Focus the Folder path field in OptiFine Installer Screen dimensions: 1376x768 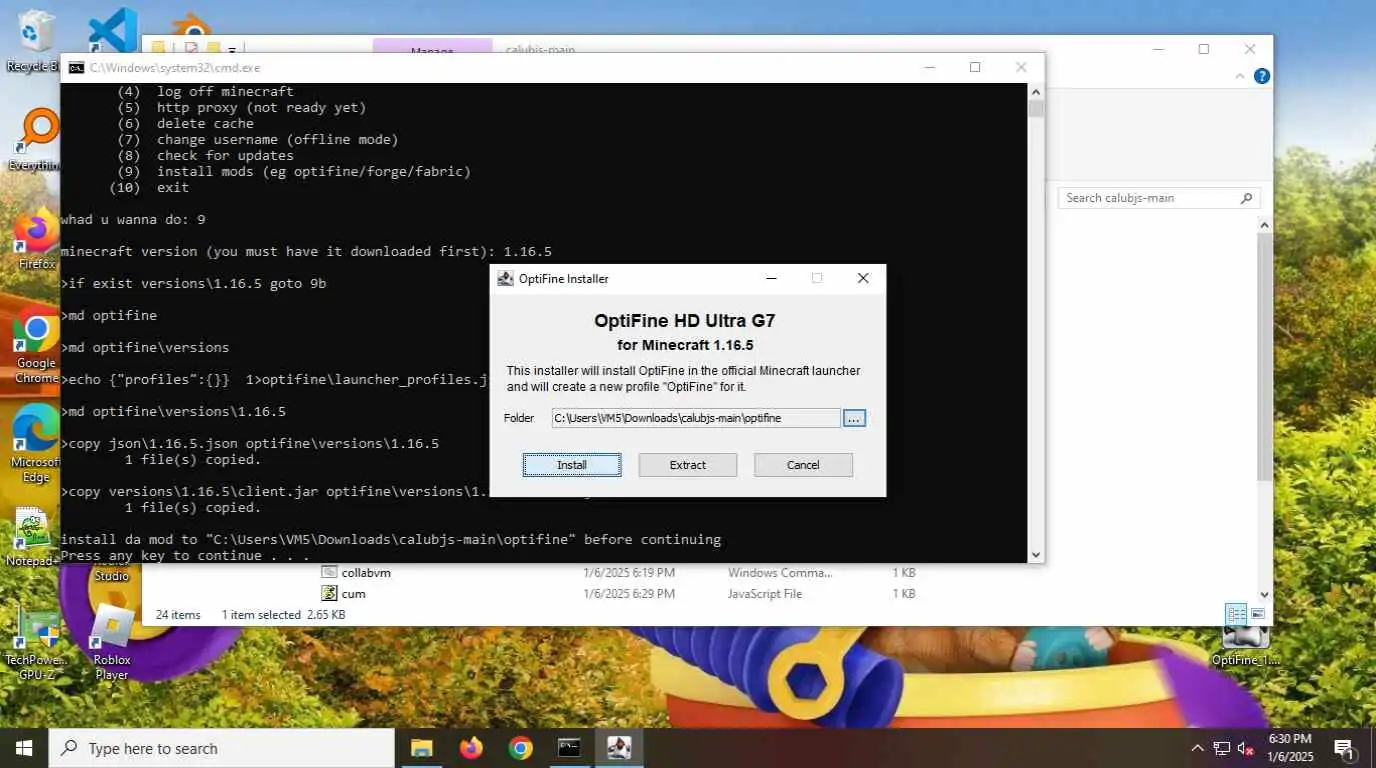click(x=695, y=418)
